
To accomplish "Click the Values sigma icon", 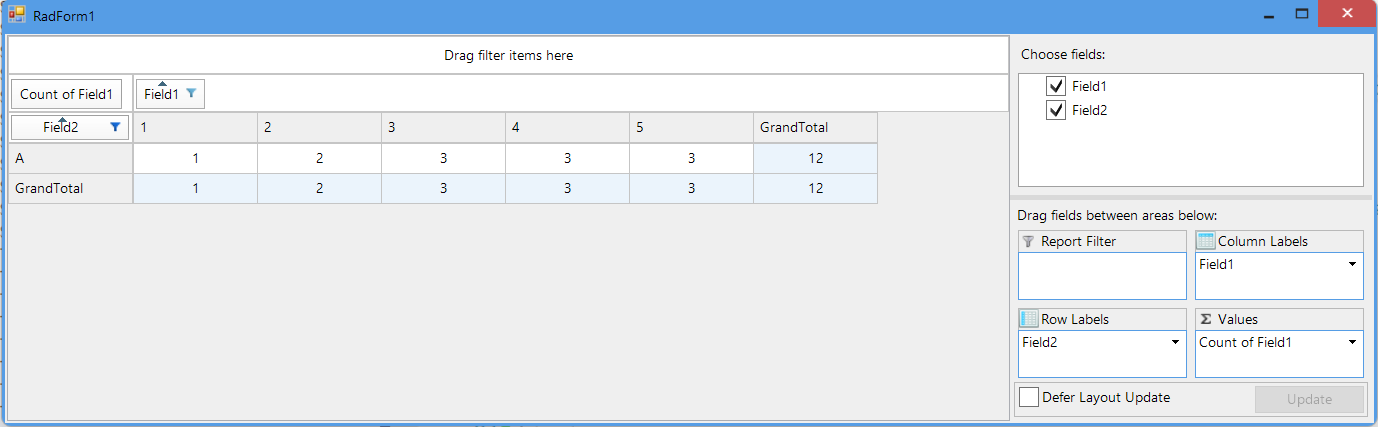I will point(1206,319).
